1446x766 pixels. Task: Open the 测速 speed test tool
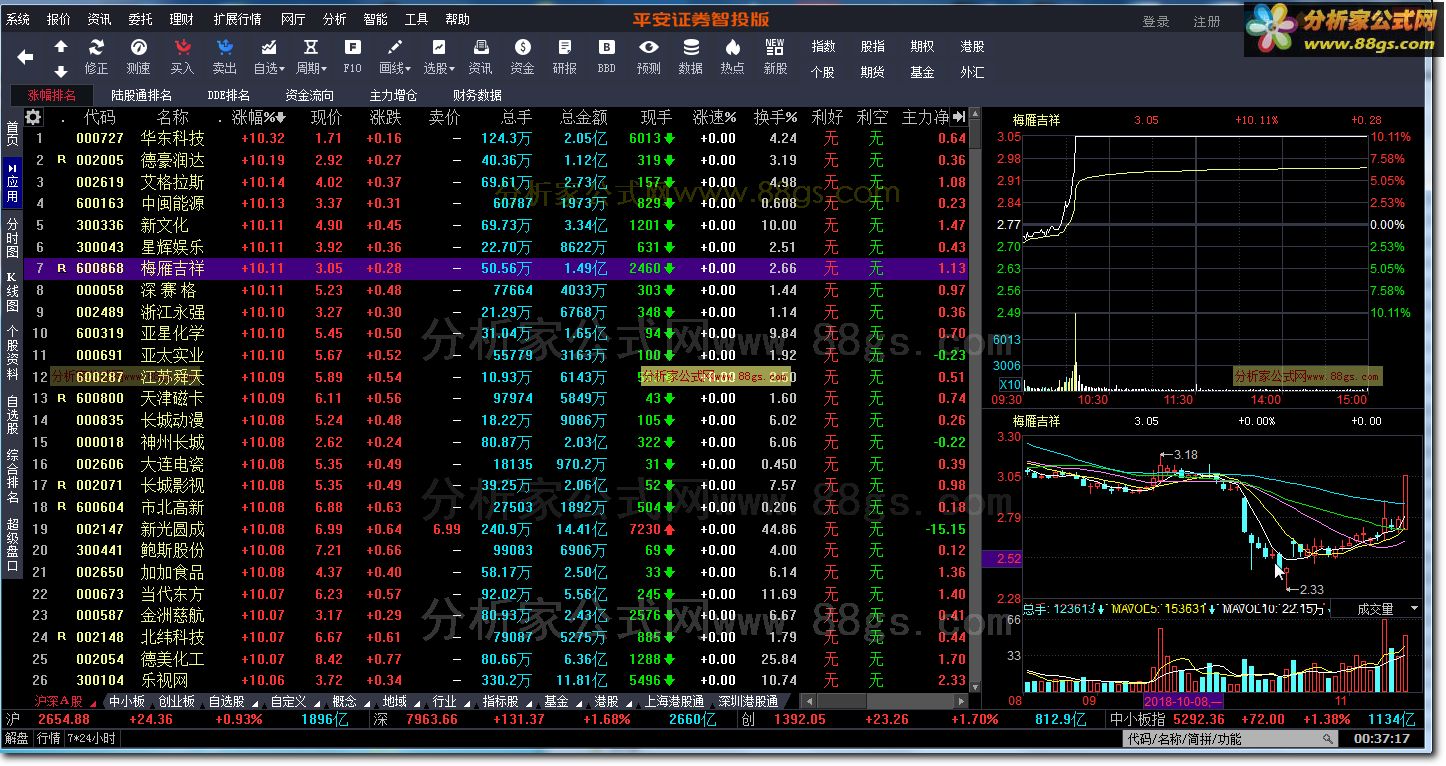click(139, 56)
